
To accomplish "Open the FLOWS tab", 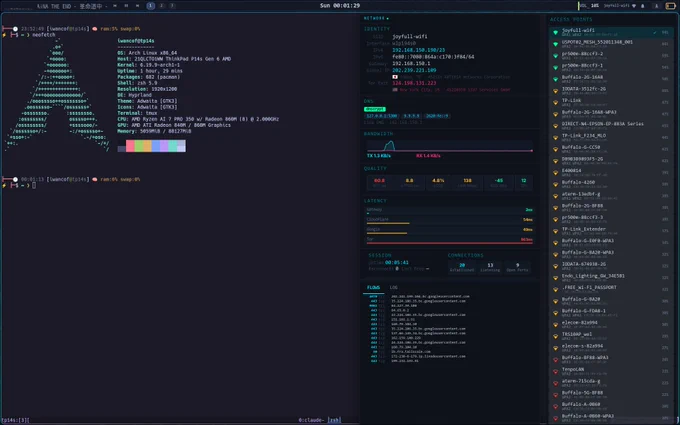I will (373, 288).
